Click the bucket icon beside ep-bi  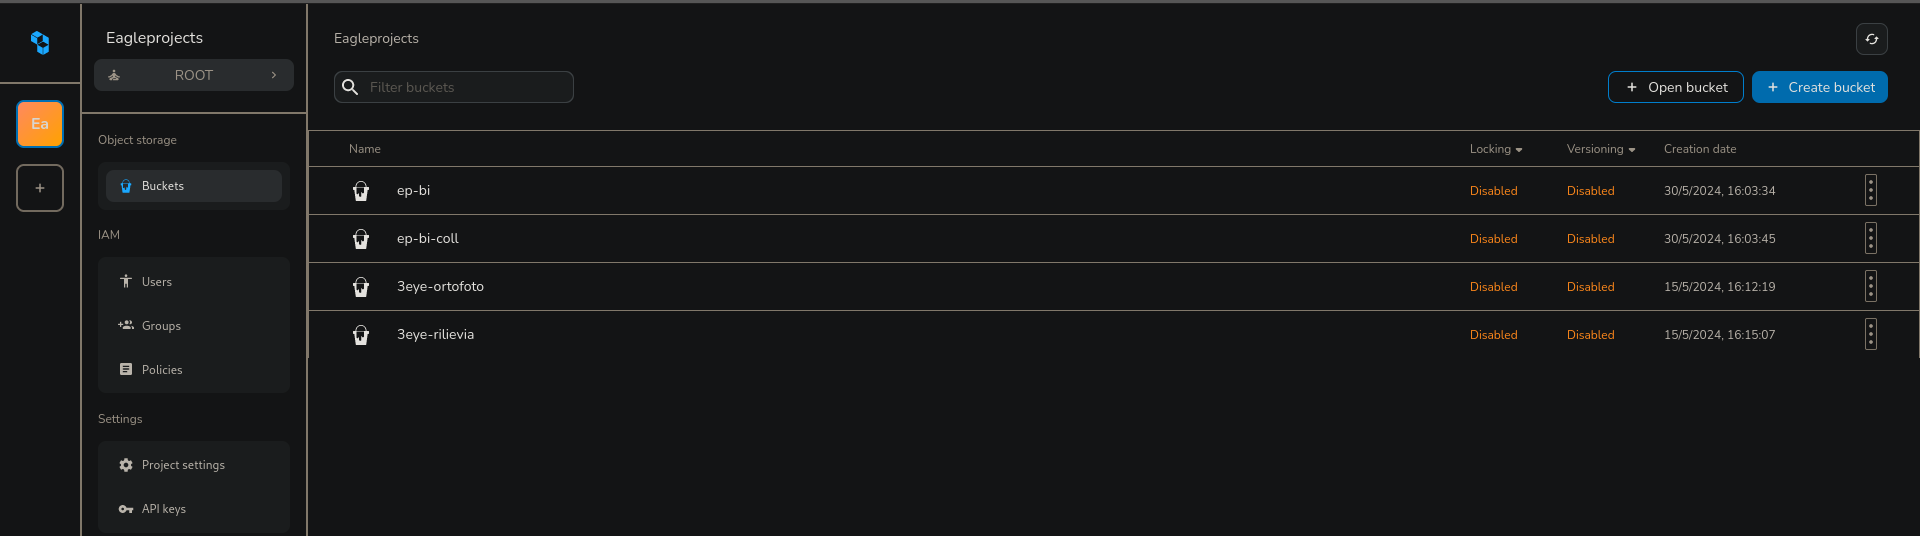[x=361, y=191]
